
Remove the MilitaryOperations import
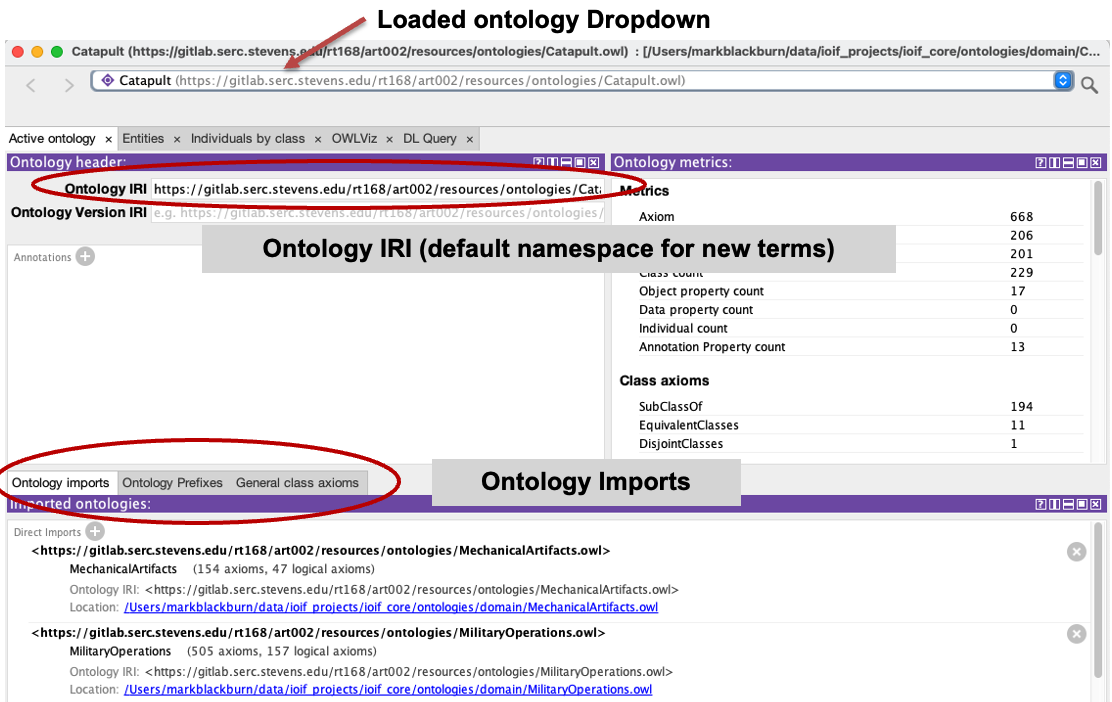pyautogui.click(x=1076, y=634)
